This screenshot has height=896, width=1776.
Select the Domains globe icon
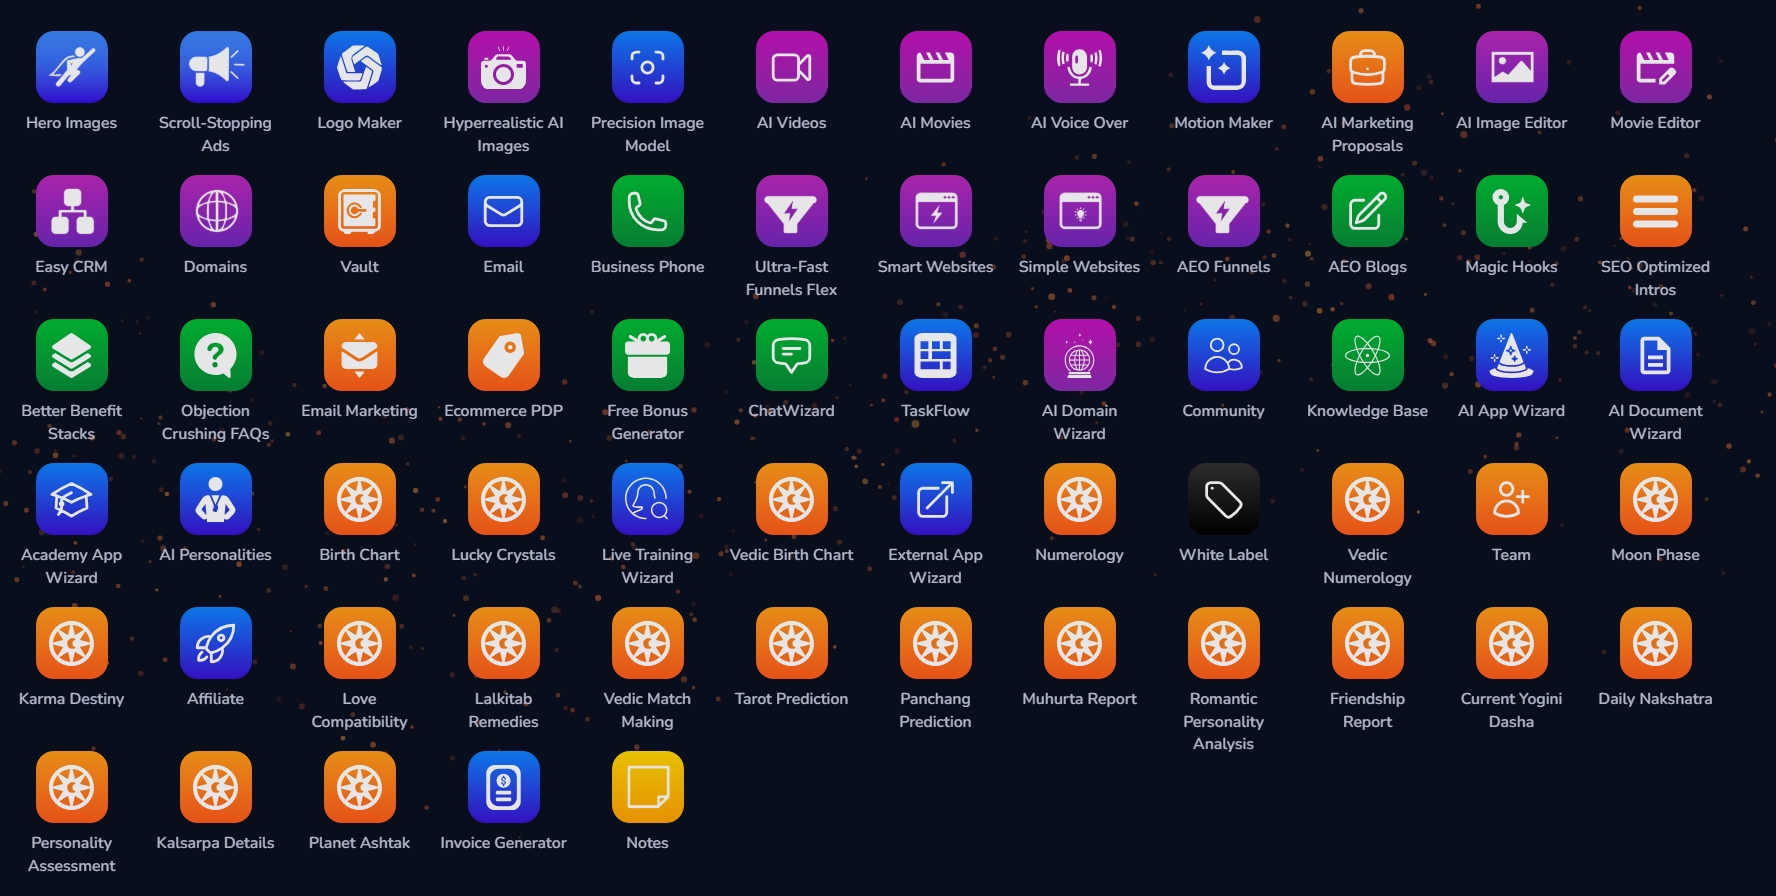point(216,211)
